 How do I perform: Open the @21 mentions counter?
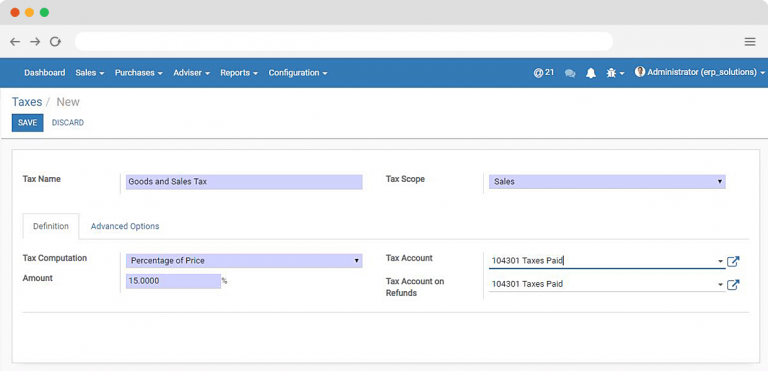pos(544,73)
